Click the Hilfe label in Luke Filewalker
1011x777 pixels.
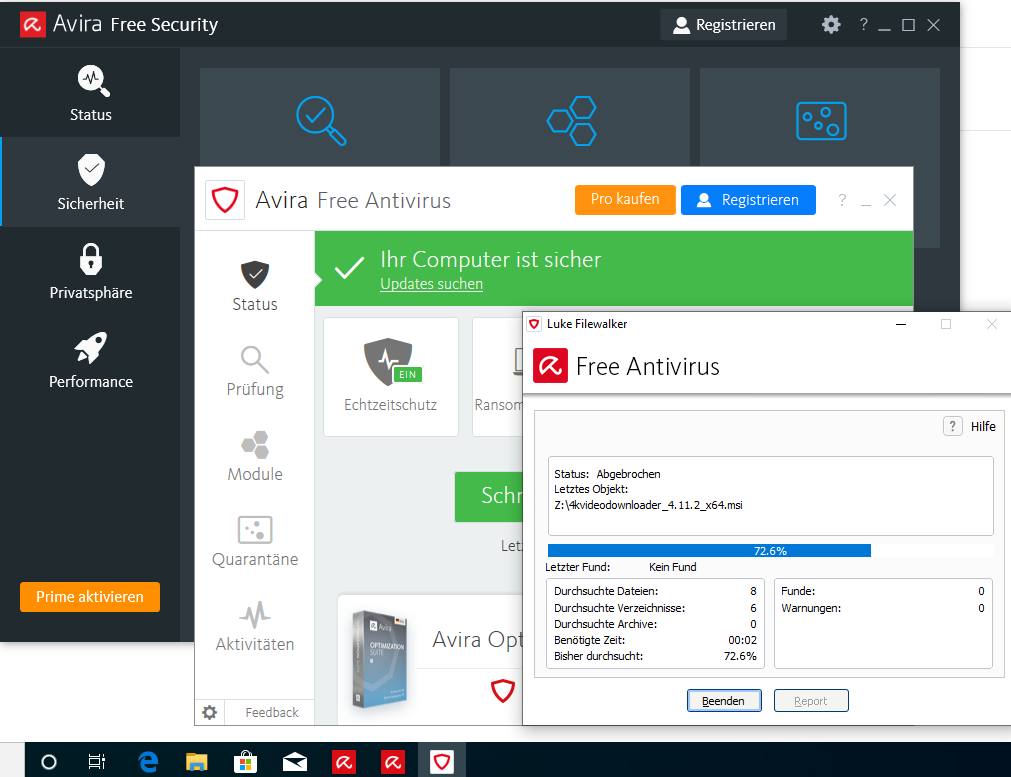(x=983, y=426)
